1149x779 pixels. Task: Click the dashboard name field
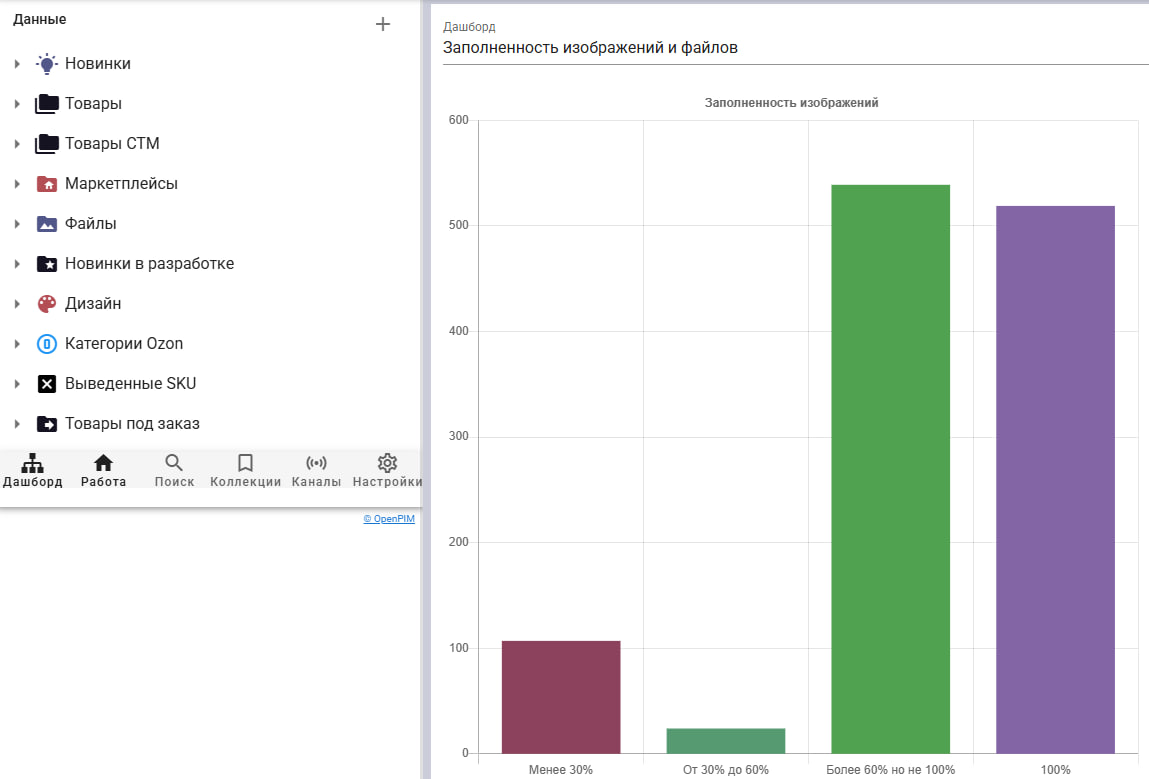[795, 48]
